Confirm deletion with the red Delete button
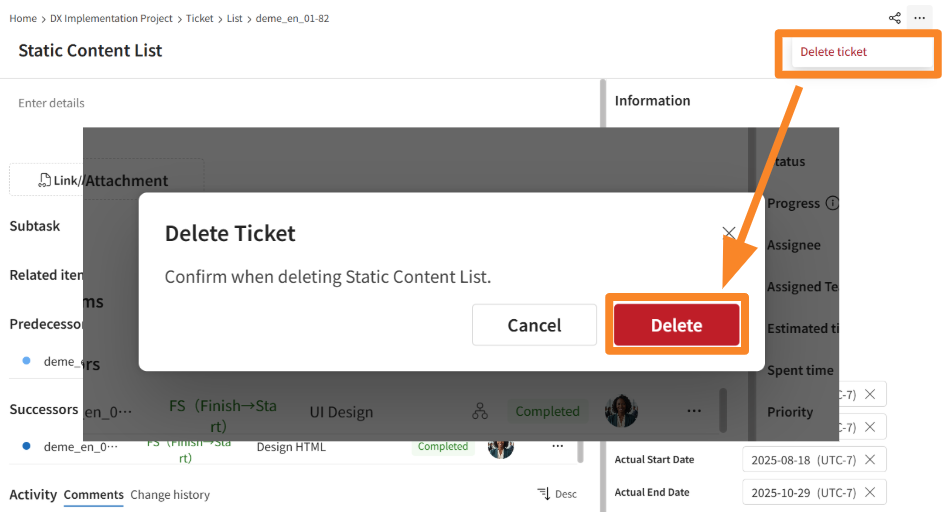 676,325
